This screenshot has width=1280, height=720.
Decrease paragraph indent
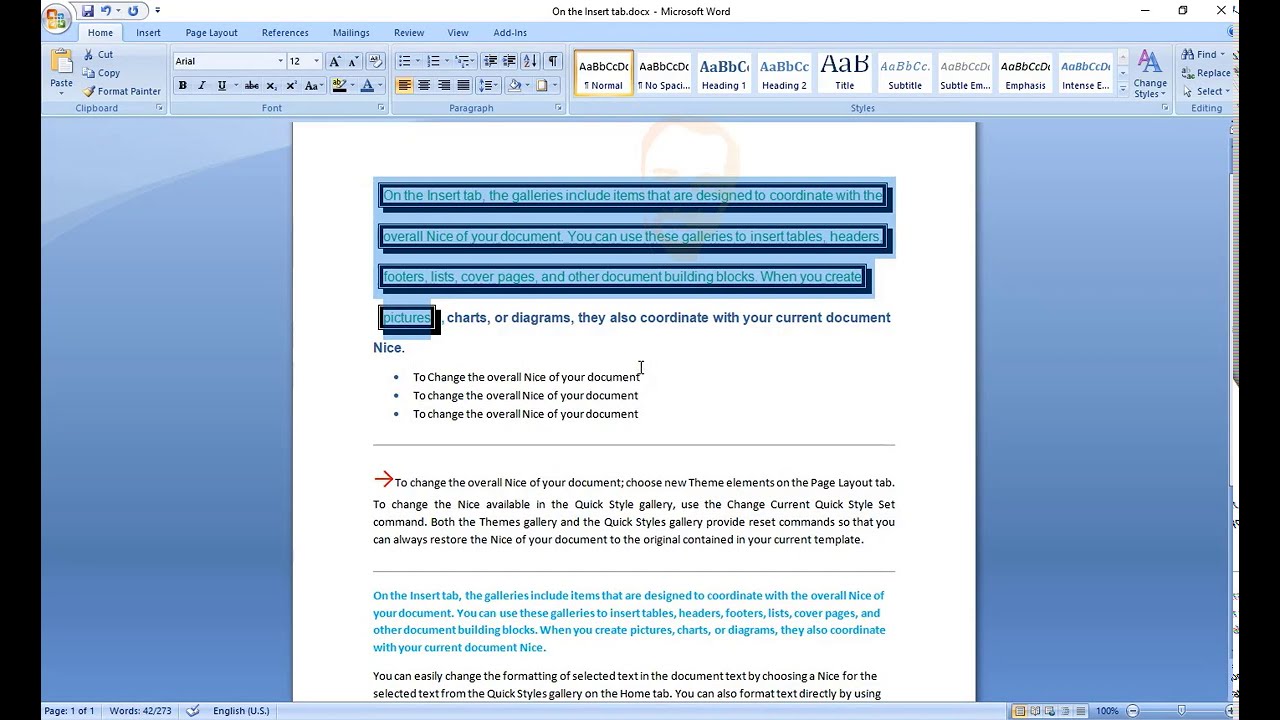click(490, 61)
